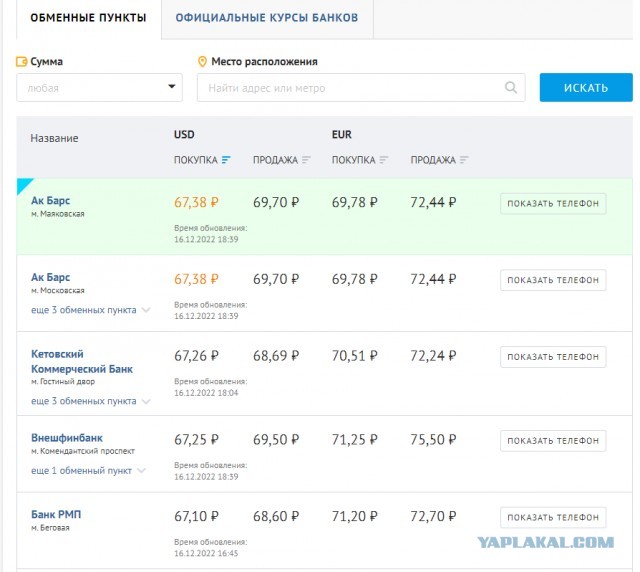This screenshot has height=572, width=640.
Task: Expand 3 more exchange points under Ак Барс
Action: pos(91,310)
